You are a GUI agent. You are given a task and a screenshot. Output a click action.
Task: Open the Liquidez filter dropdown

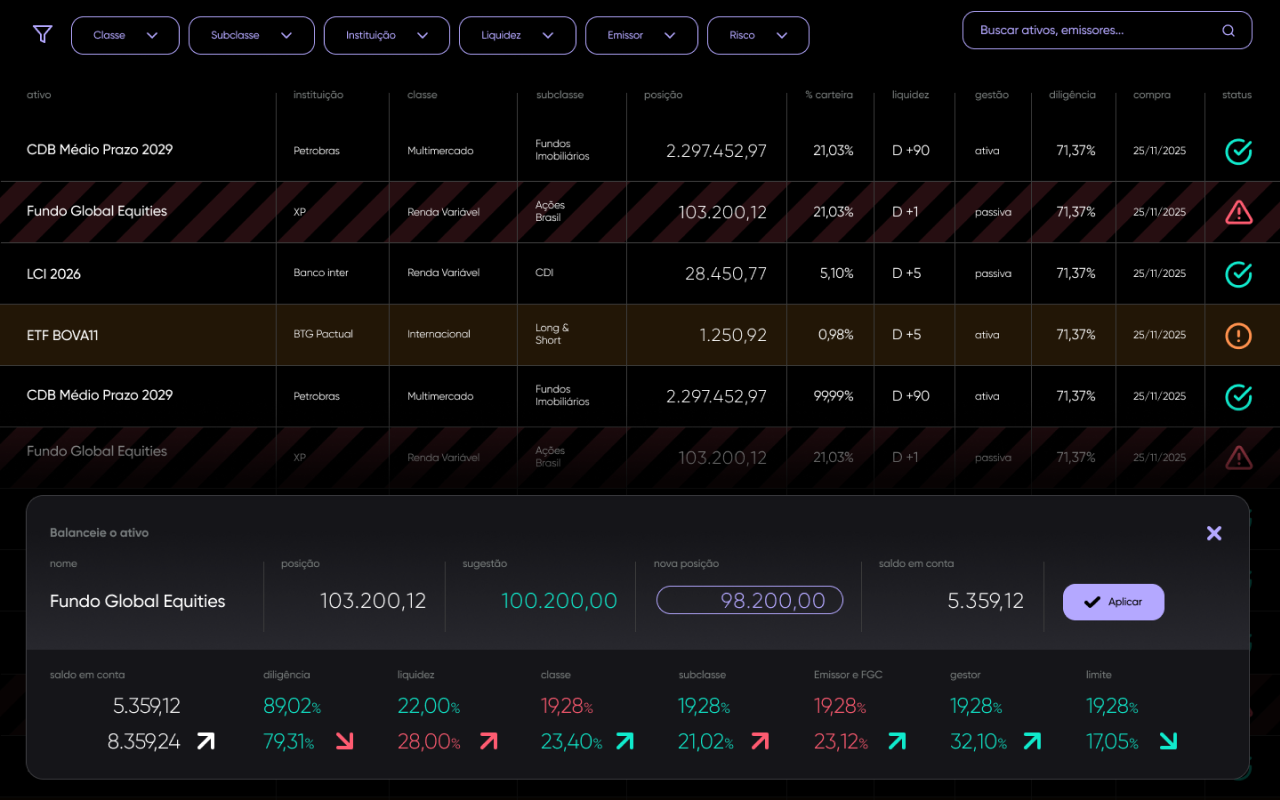517,35
